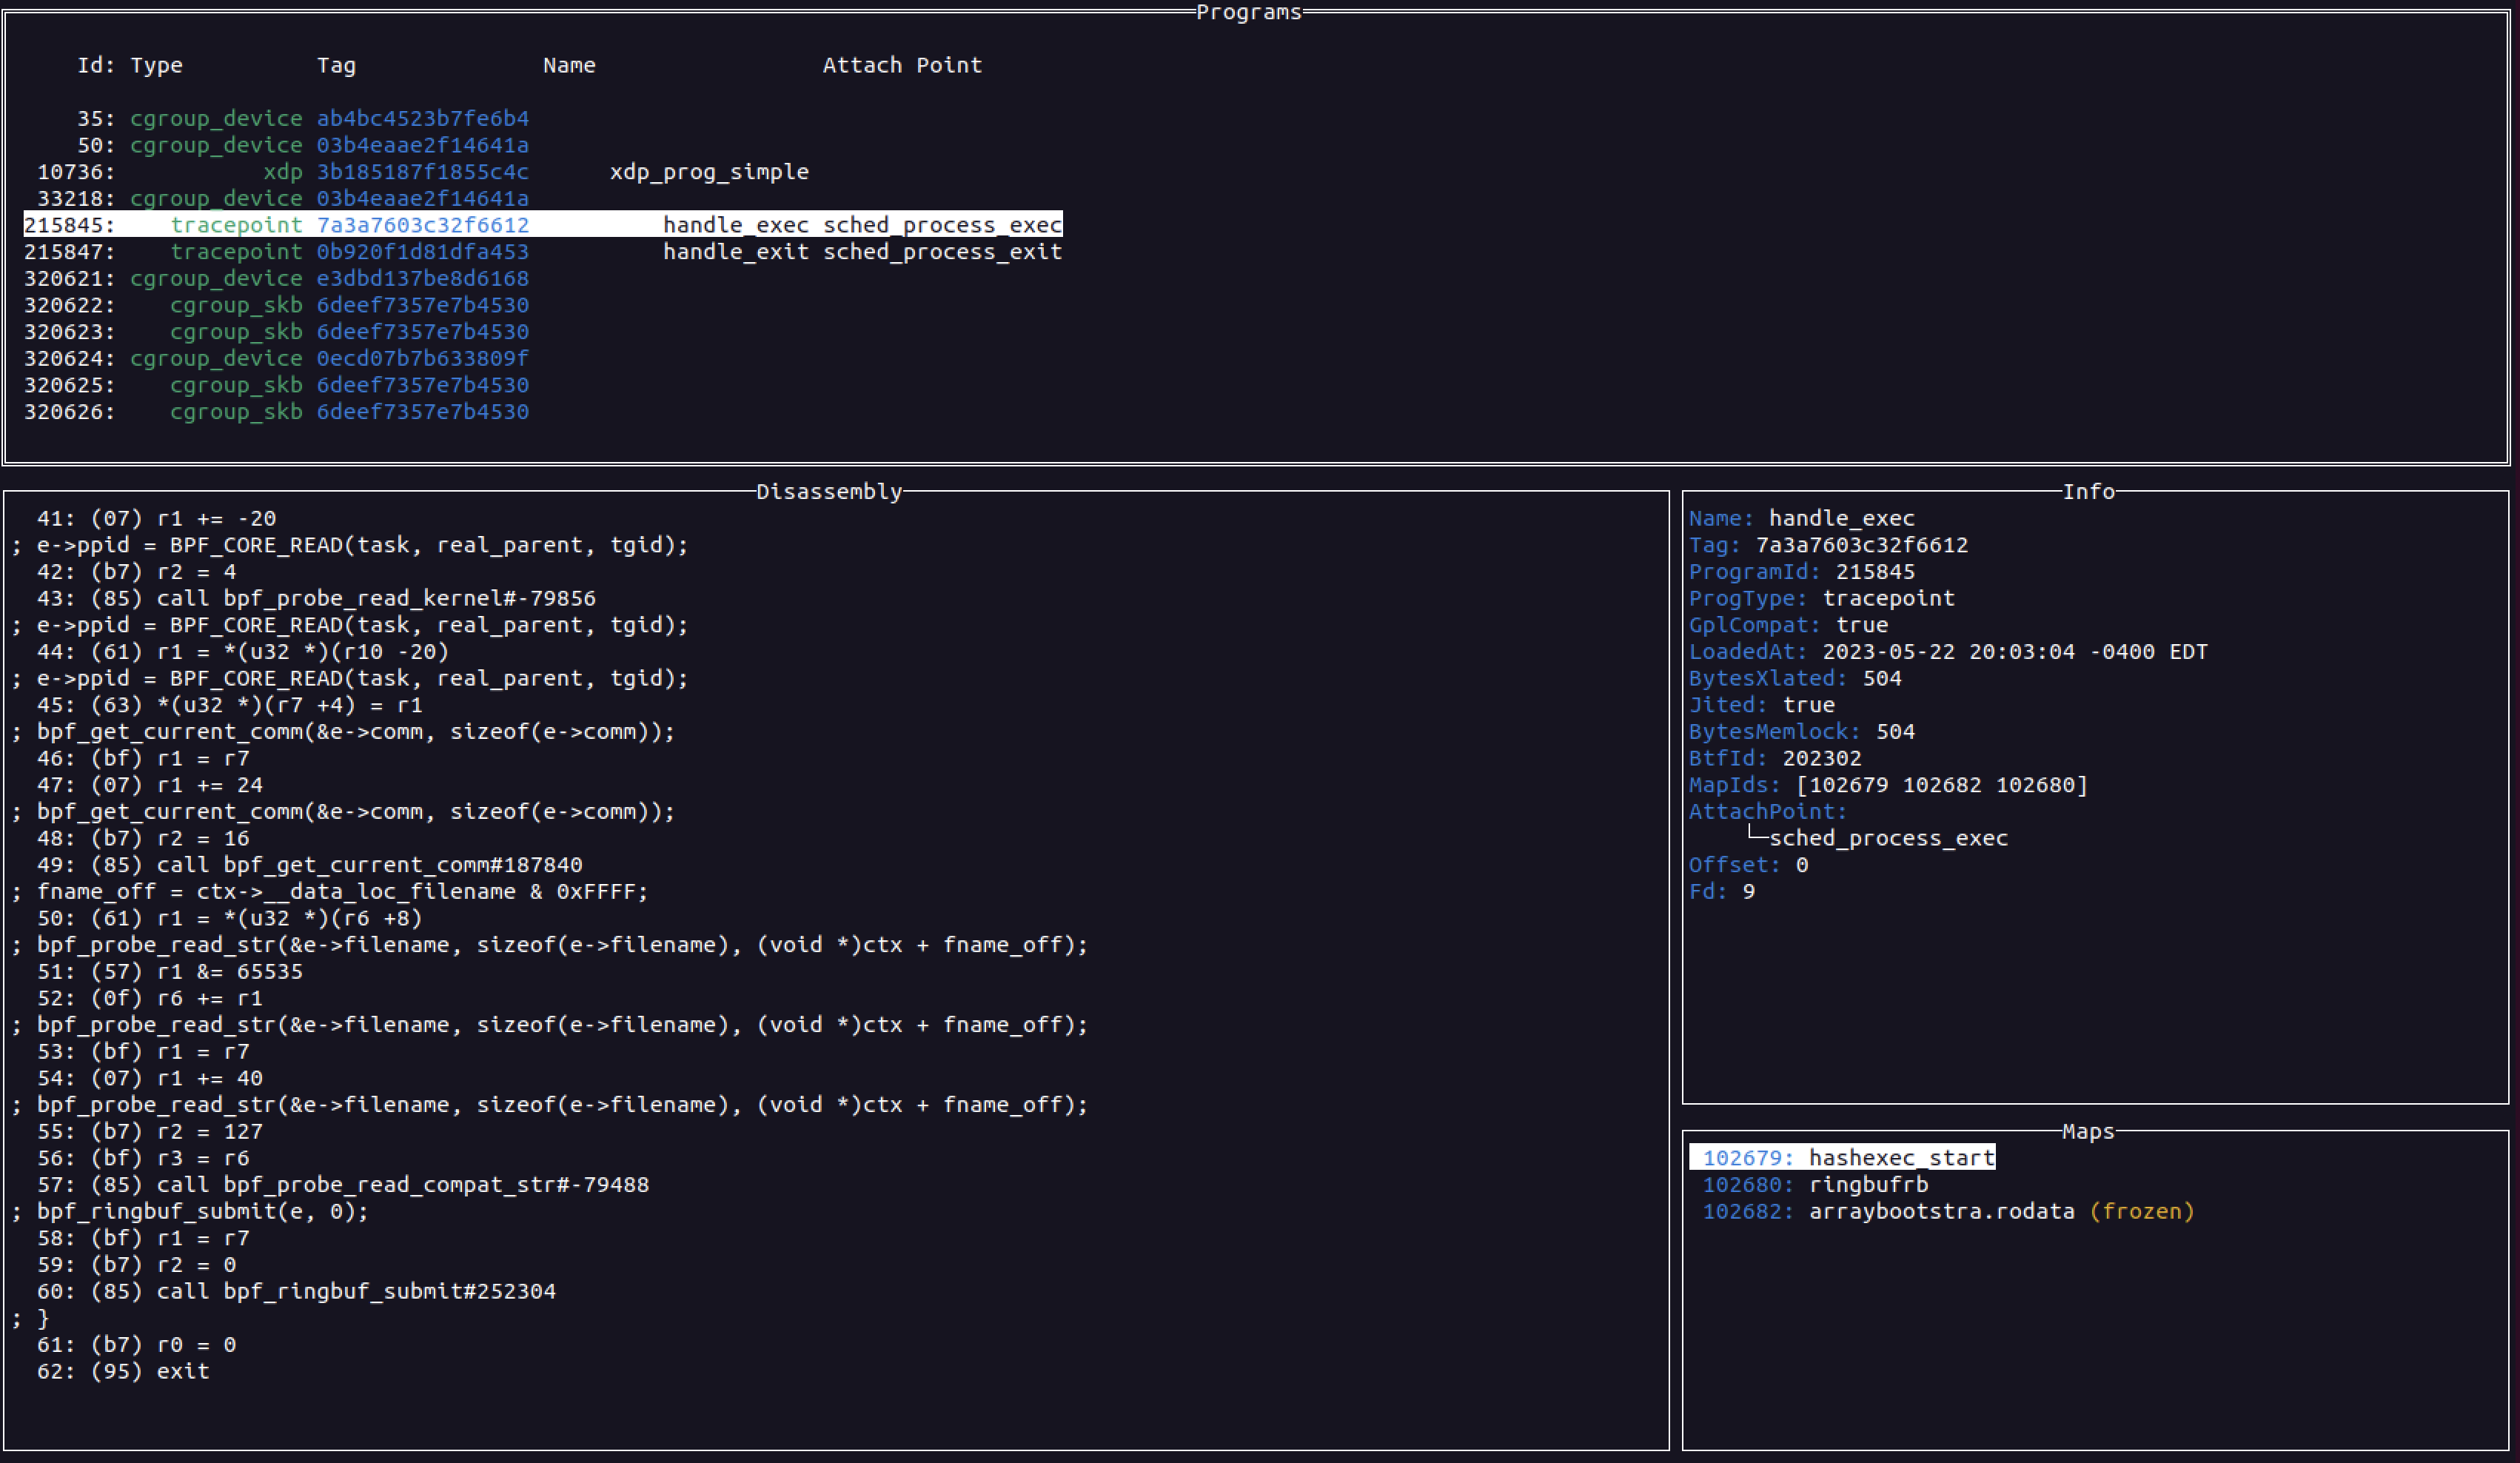The width and height of the screenshot is (2520, 1463).
Task: Click instruction 52 r6 += r1
Action: pos(150,998)
